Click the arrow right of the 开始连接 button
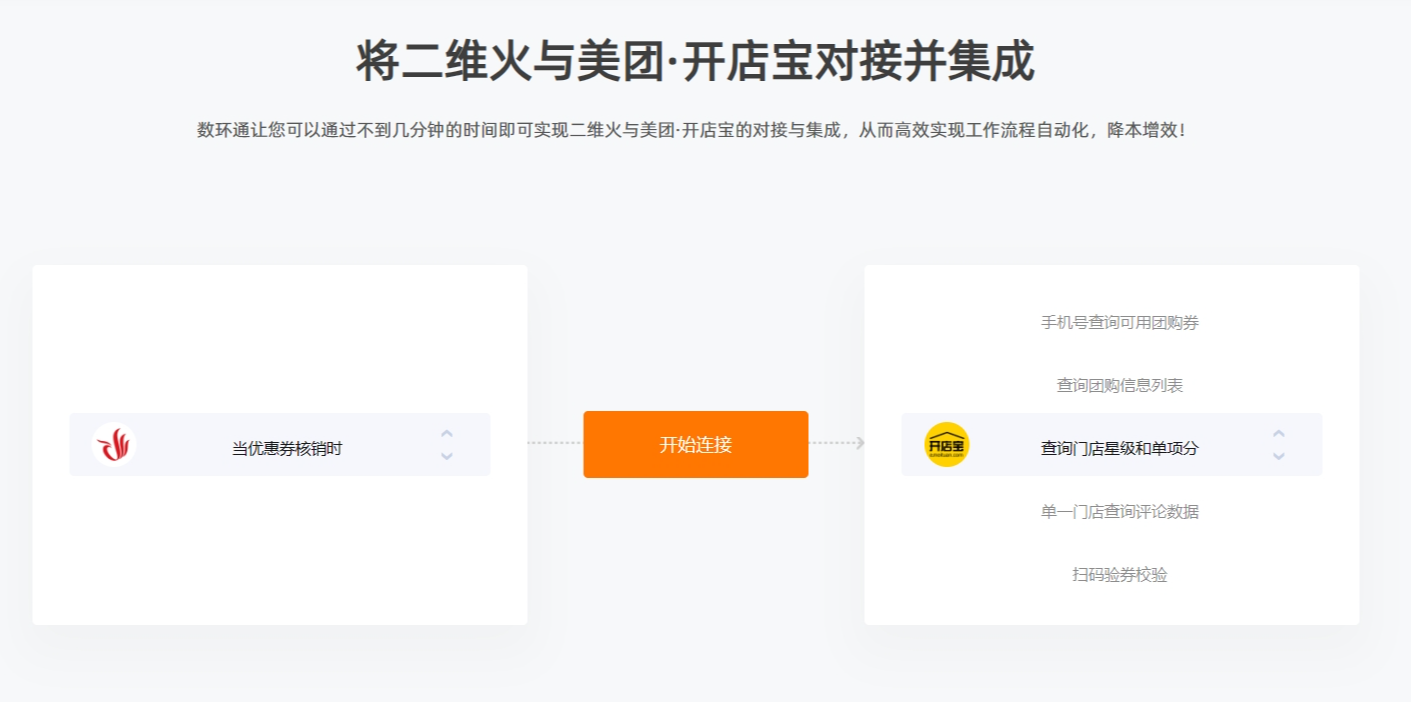The height and width of the screenshot is (702, 1411). pyautogui.click(x=859, y=443)
